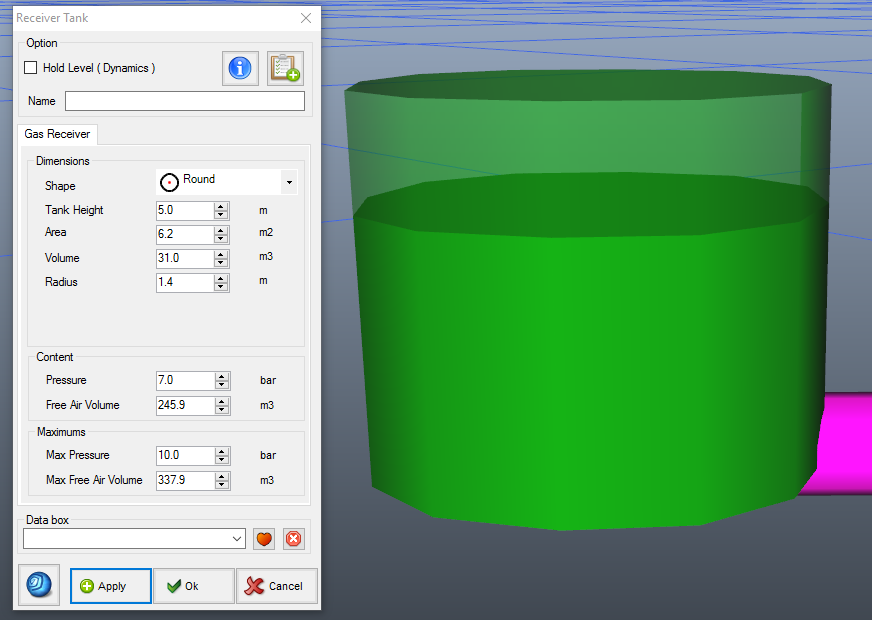The height and width of the screenshot is (620, 872).
Task: Click the clipboard with green plus icon
Action: 285,68
